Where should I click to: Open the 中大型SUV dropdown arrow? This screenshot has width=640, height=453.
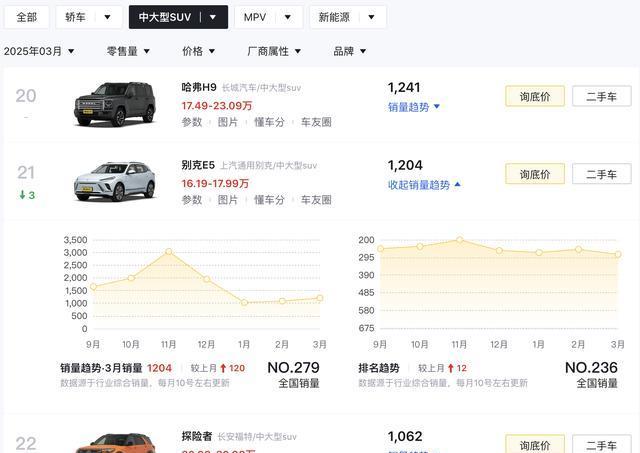pos(212,17)
